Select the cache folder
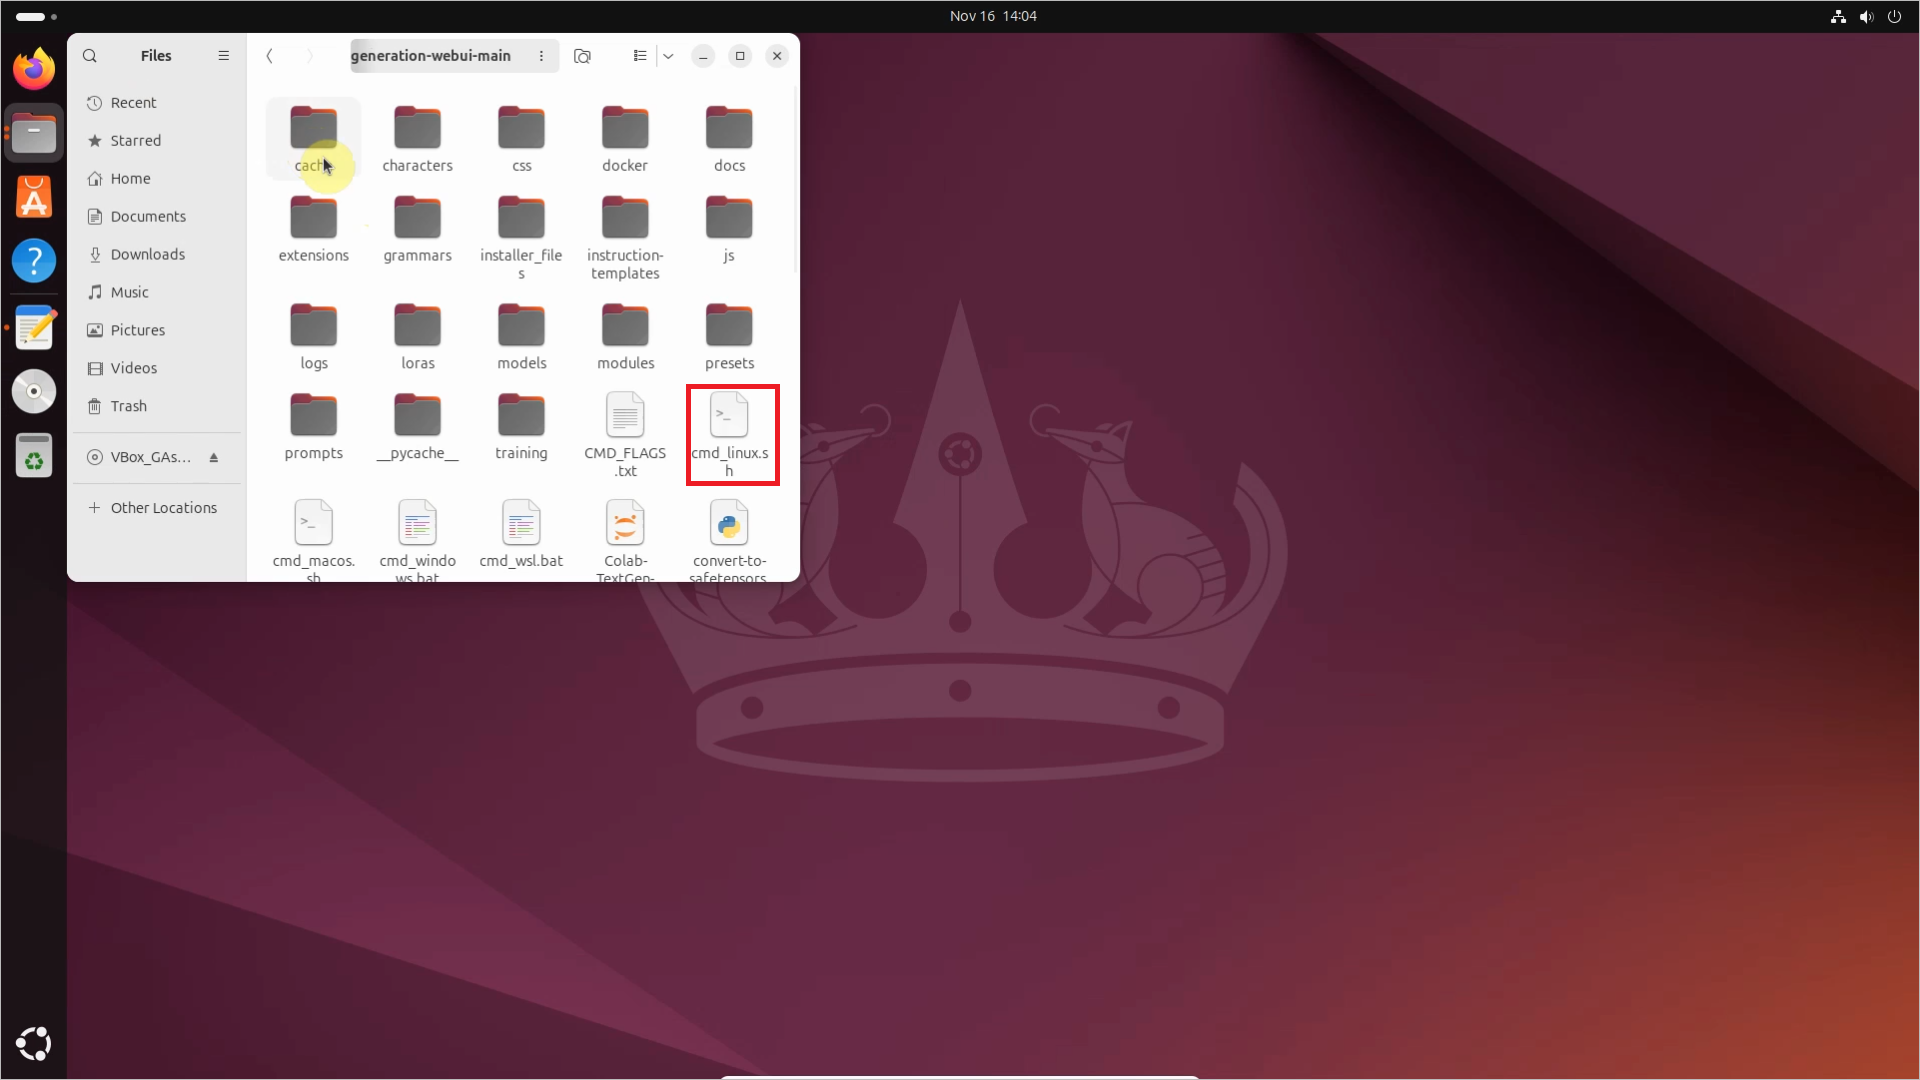 pos(314,139)
